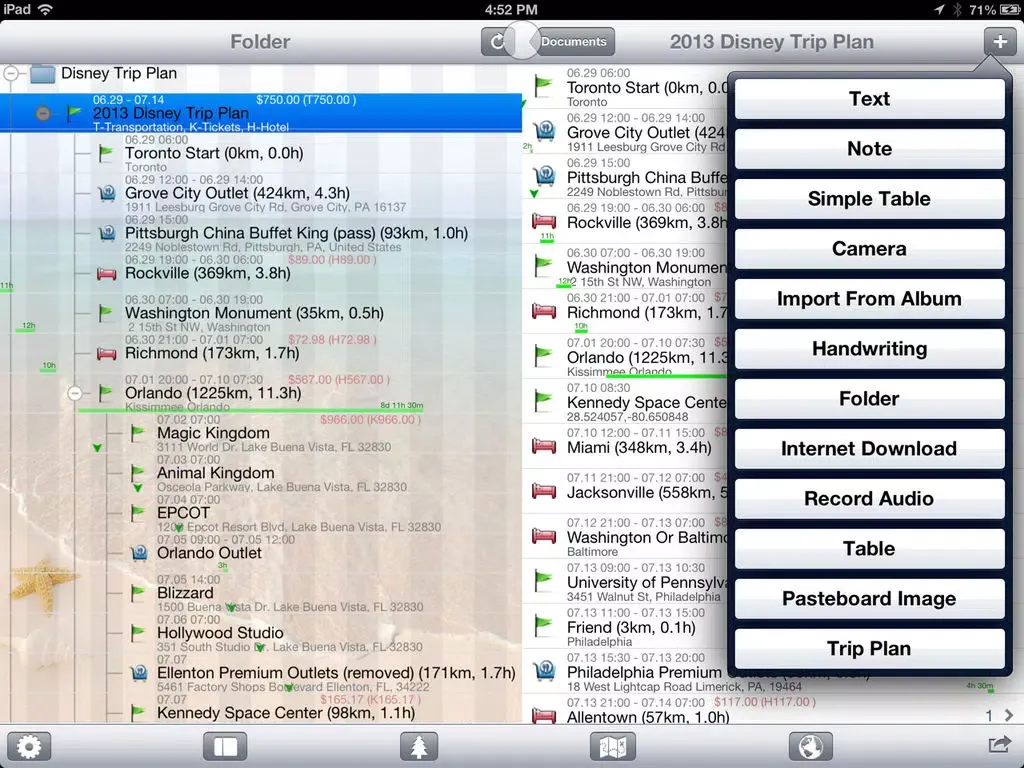1024x768 pixels.
Task: Collapse the 2013 Disney Trip Plan node
Action: [x=43, y=113]
